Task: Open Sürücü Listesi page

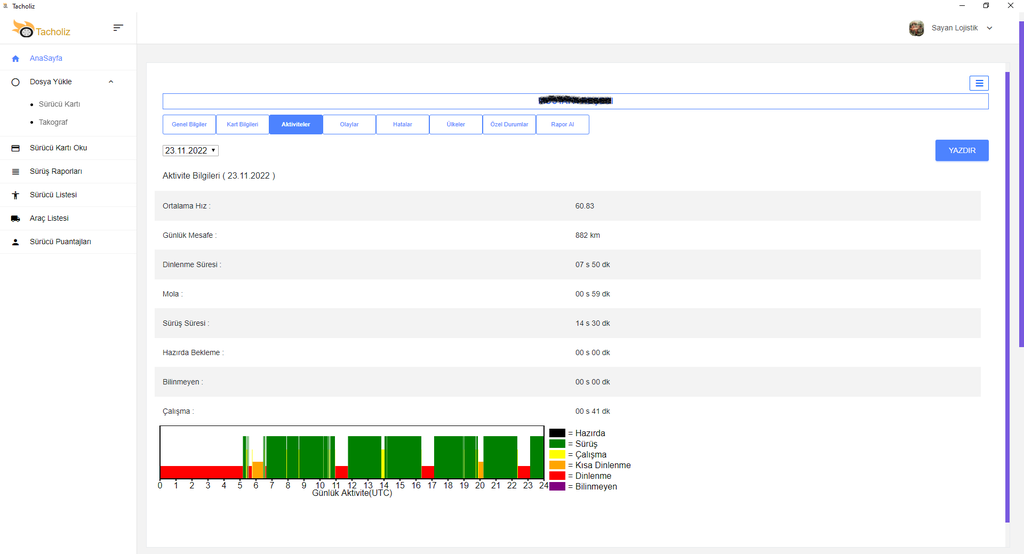Action: (x=53, y=195)
